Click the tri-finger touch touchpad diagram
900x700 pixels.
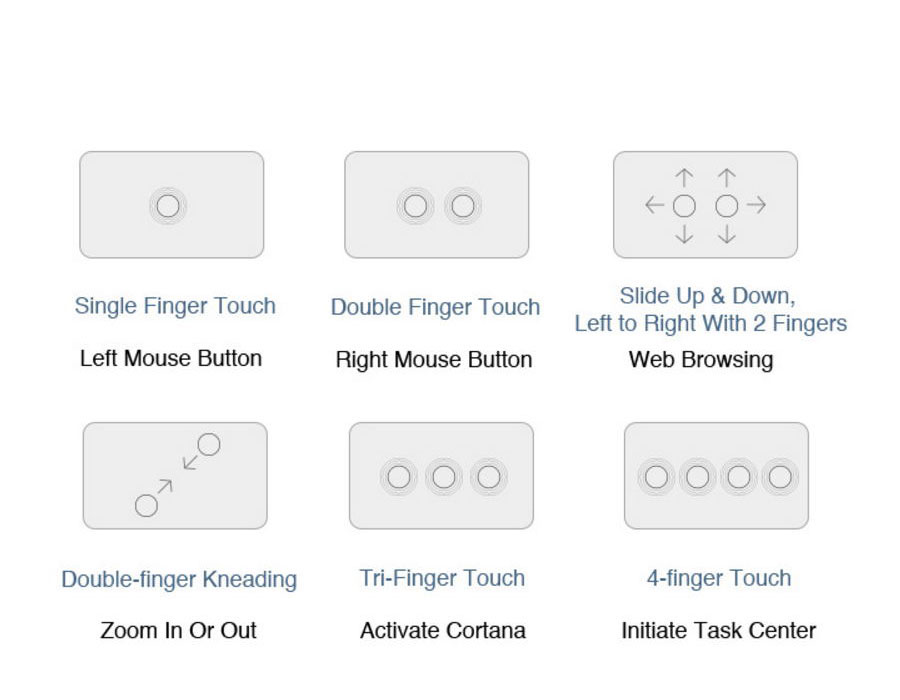click(x=441, y=475)
